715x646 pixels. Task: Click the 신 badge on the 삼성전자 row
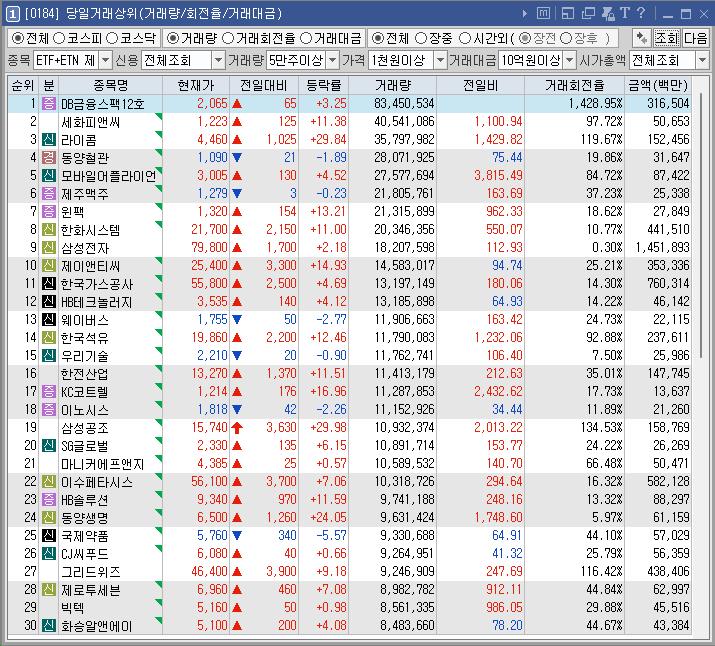click(x=48, y=248)
